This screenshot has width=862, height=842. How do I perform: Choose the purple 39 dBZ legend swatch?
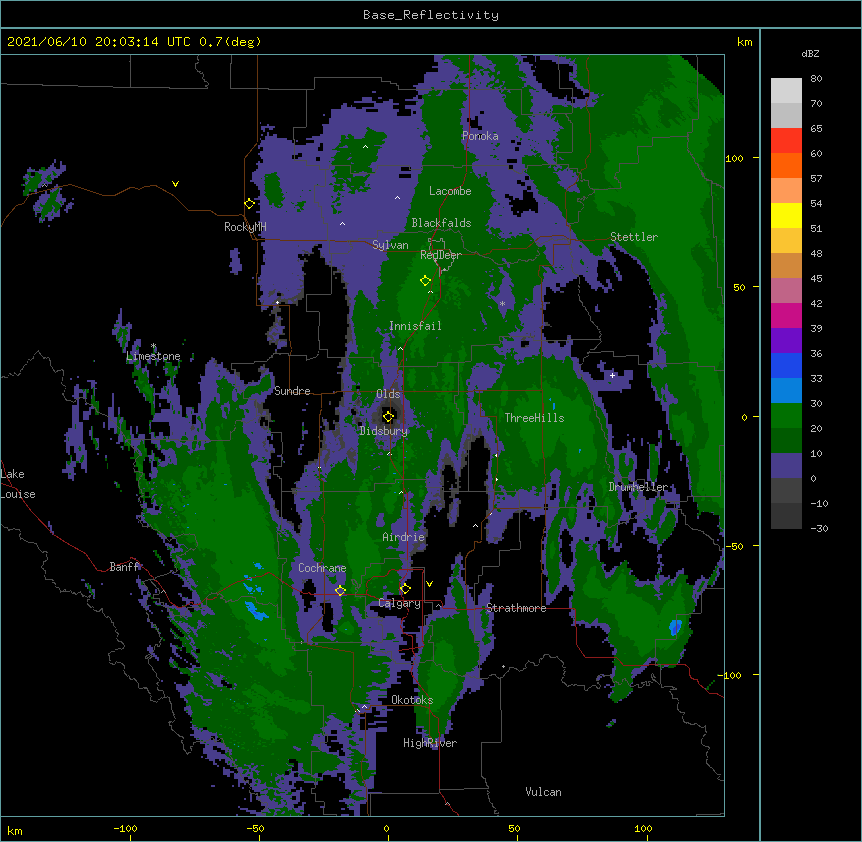pyautogui.click(x=786, y=340)
